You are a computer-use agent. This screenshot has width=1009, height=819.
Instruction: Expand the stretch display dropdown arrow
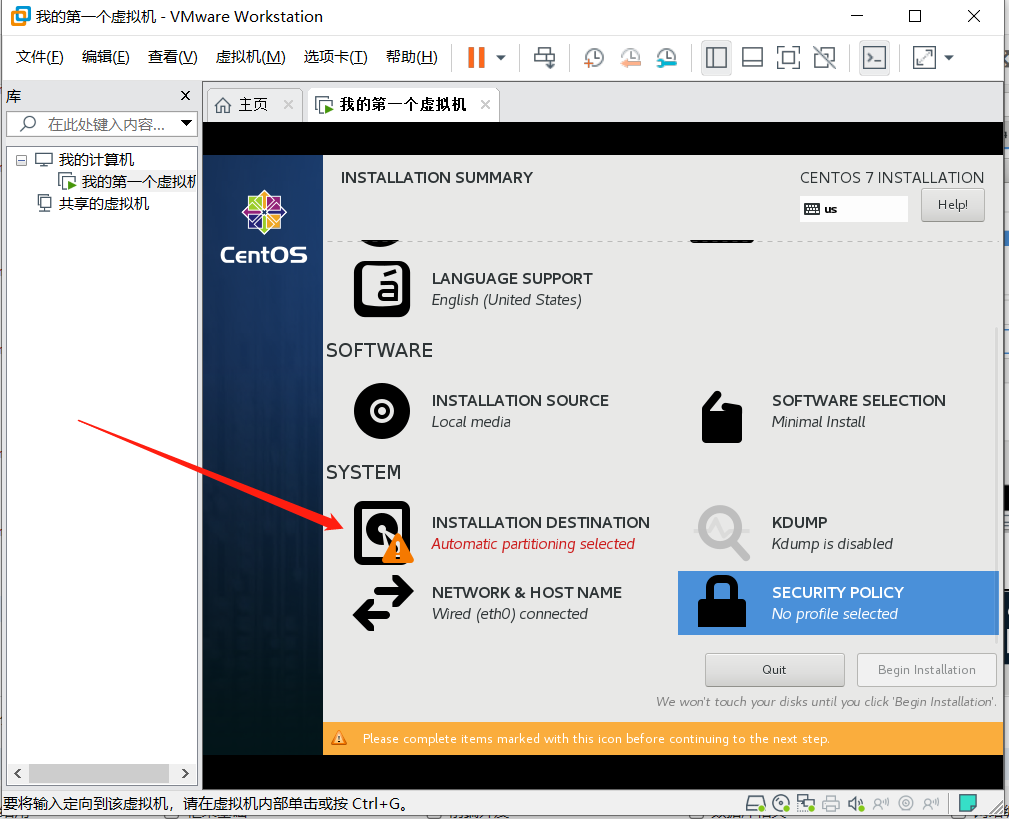(949, 57)
